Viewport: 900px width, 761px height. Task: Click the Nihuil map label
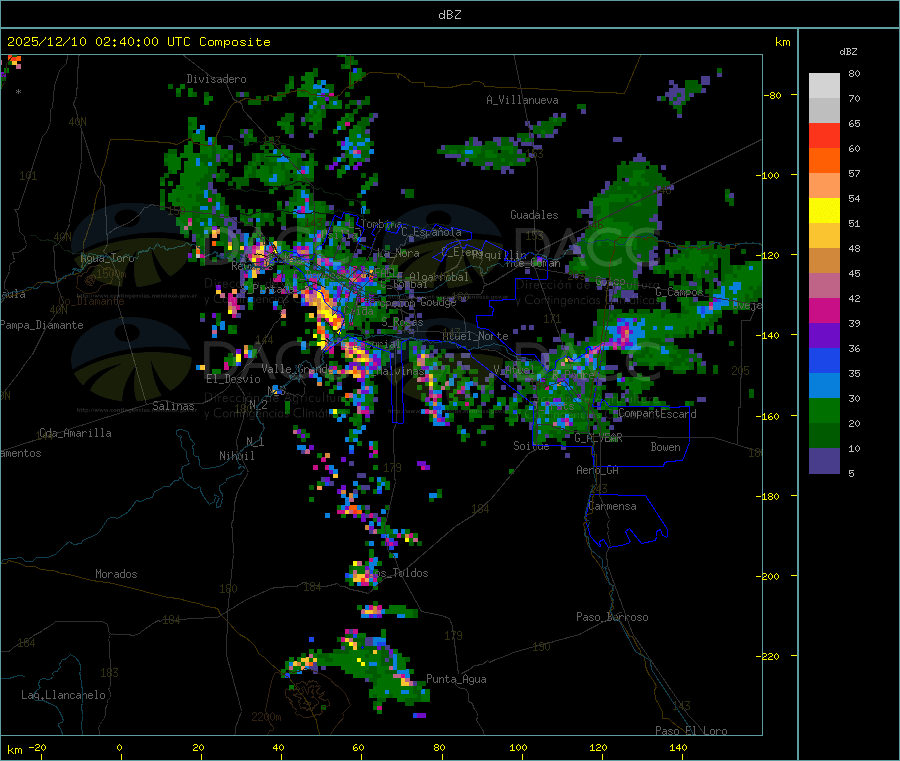click(x=237, y=456)
